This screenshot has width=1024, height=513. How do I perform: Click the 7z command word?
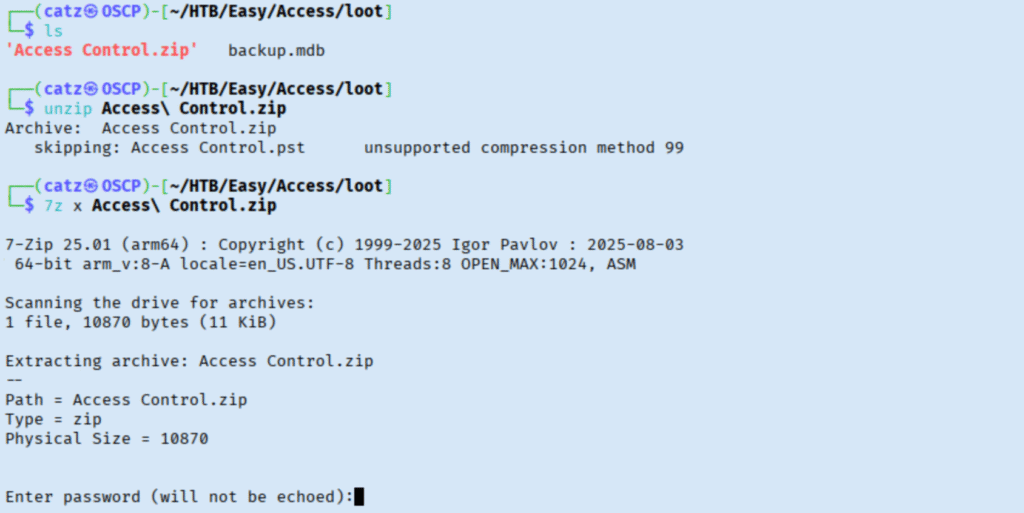53,205
